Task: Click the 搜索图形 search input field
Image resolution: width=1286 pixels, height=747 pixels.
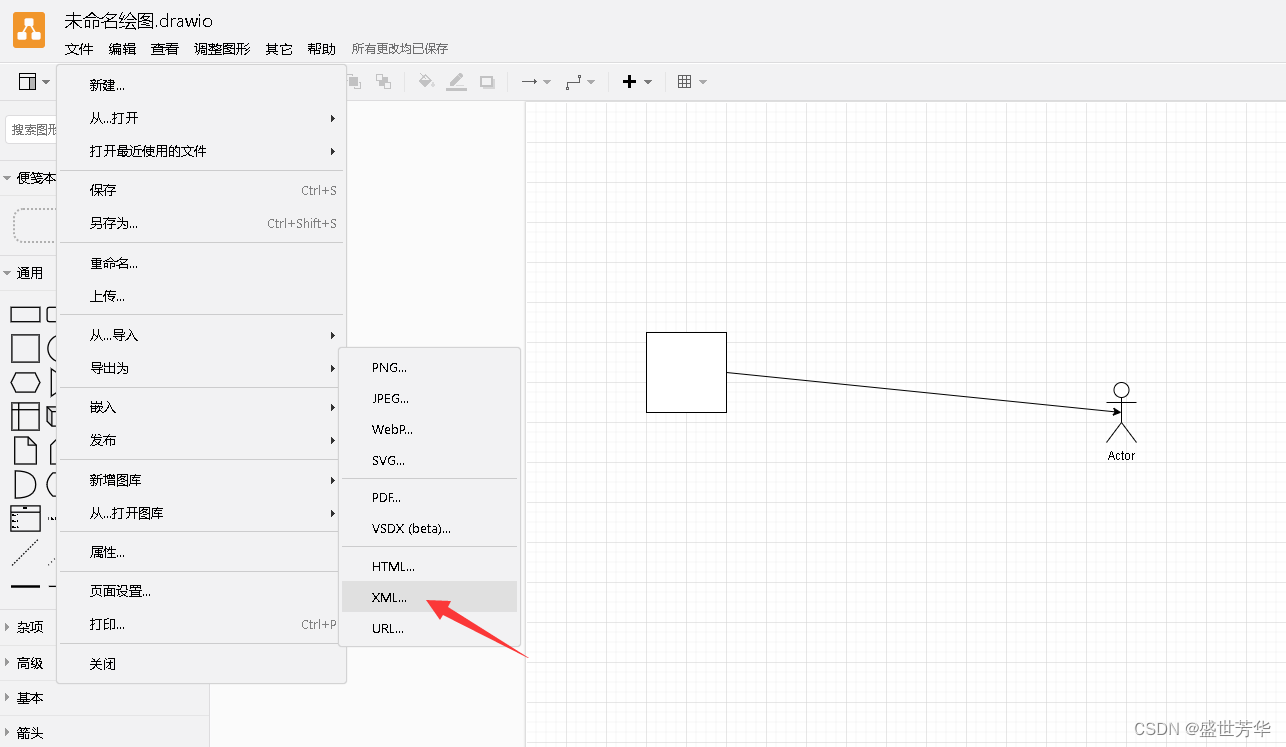Action: (32, 130)
